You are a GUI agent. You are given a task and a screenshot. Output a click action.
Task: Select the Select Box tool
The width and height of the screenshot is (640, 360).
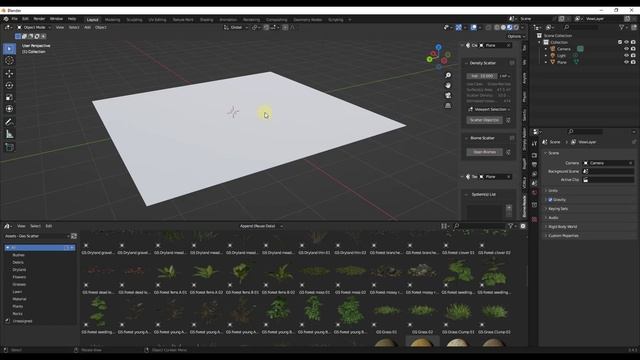coord(9,49)
